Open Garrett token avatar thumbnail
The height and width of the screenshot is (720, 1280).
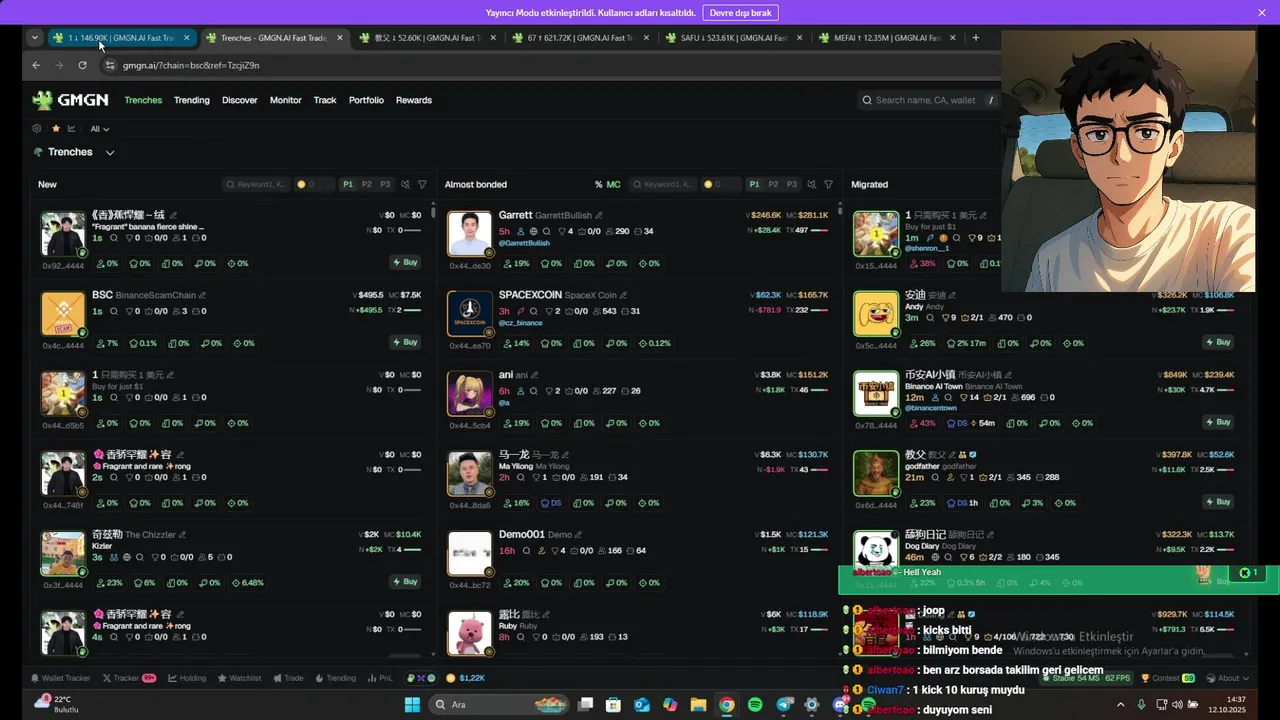469,233
